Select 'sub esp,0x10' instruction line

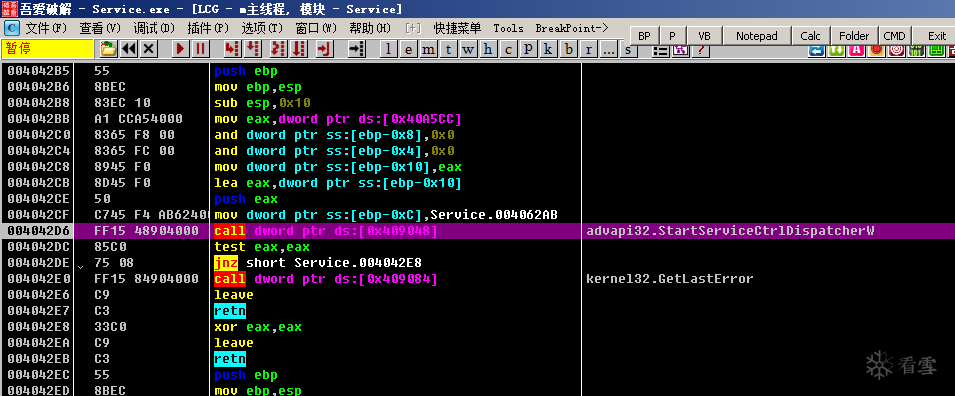(478, 102)
